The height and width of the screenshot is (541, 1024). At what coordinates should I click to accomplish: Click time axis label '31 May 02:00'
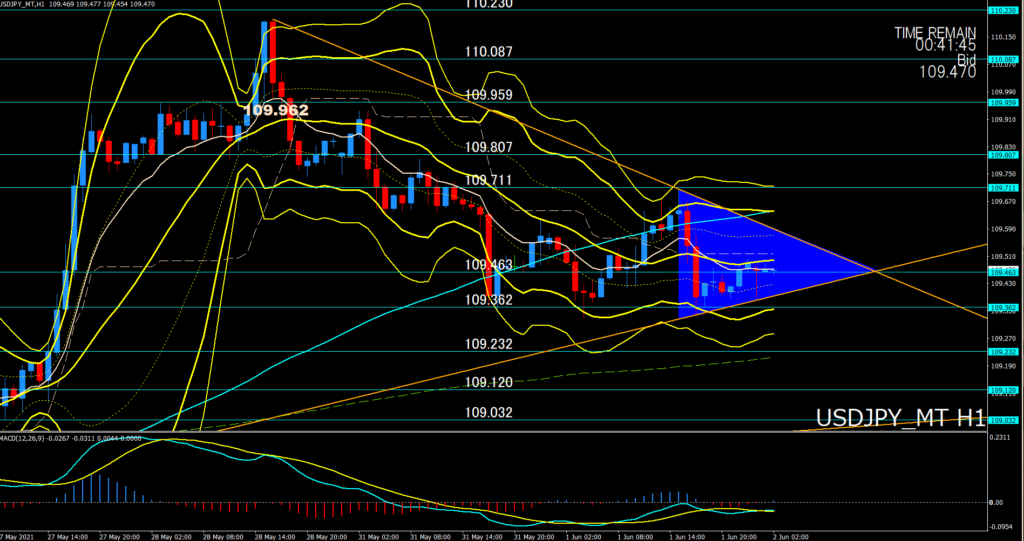[x=377, y=536]
